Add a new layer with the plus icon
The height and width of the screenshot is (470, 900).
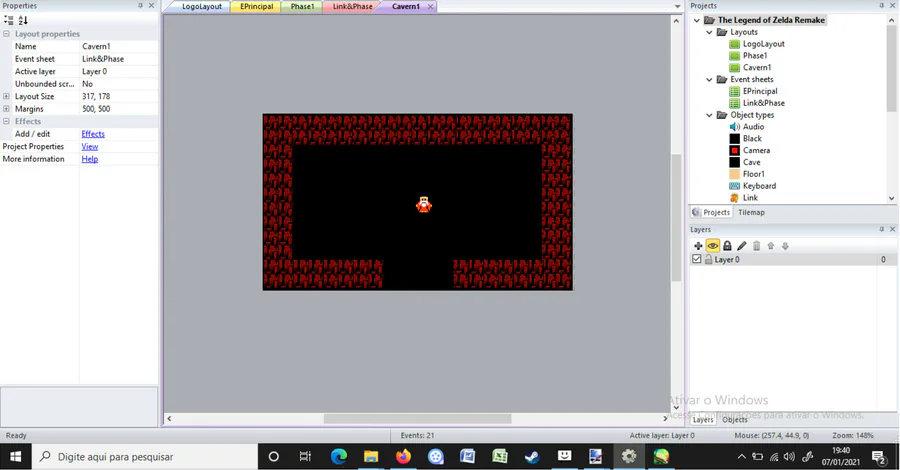(x=698, y=246)
